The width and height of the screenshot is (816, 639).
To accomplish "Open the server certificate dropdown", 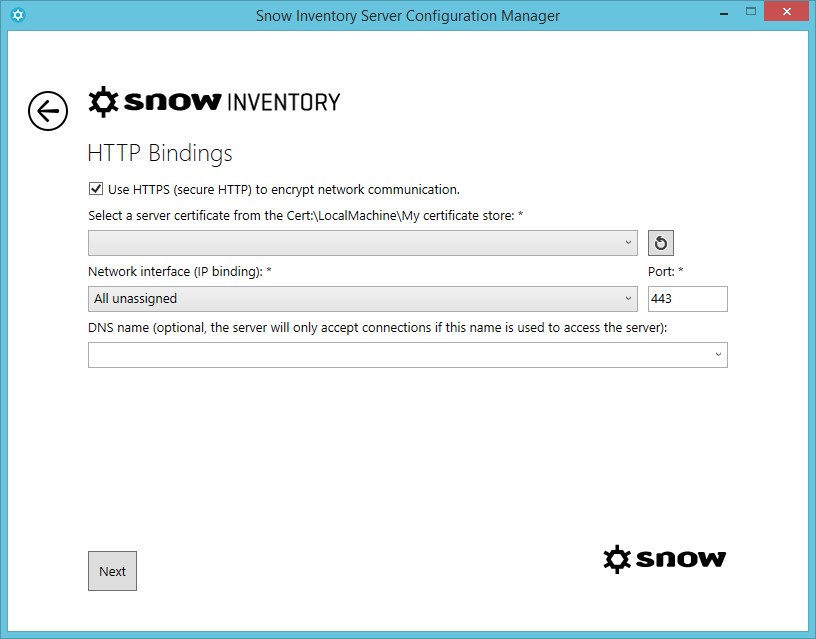I will 363,243.
